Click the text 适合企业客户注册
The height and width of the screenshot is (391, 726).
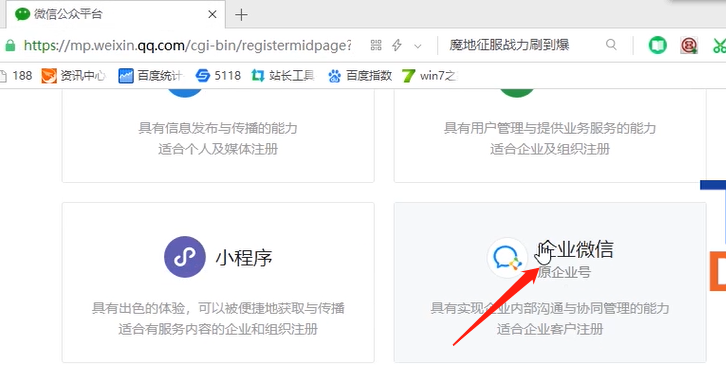click(x=550, y=329)
